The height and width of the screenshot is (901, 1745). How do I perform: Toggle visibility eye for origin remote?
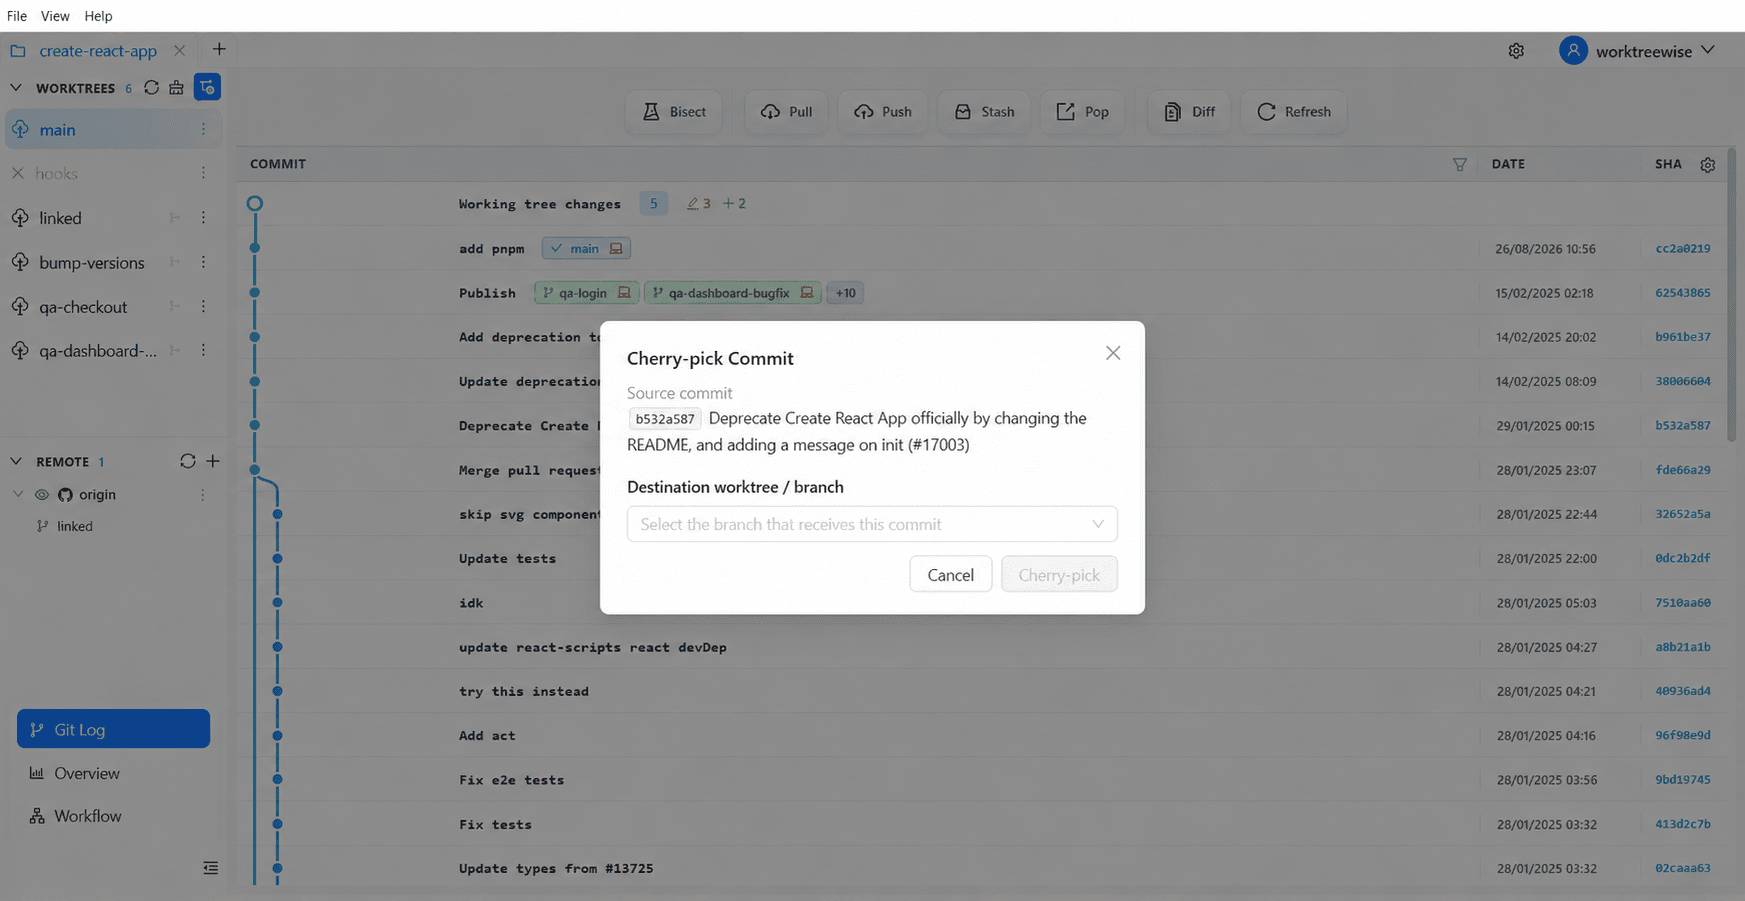pyautogui.click(x=42, y=494)
